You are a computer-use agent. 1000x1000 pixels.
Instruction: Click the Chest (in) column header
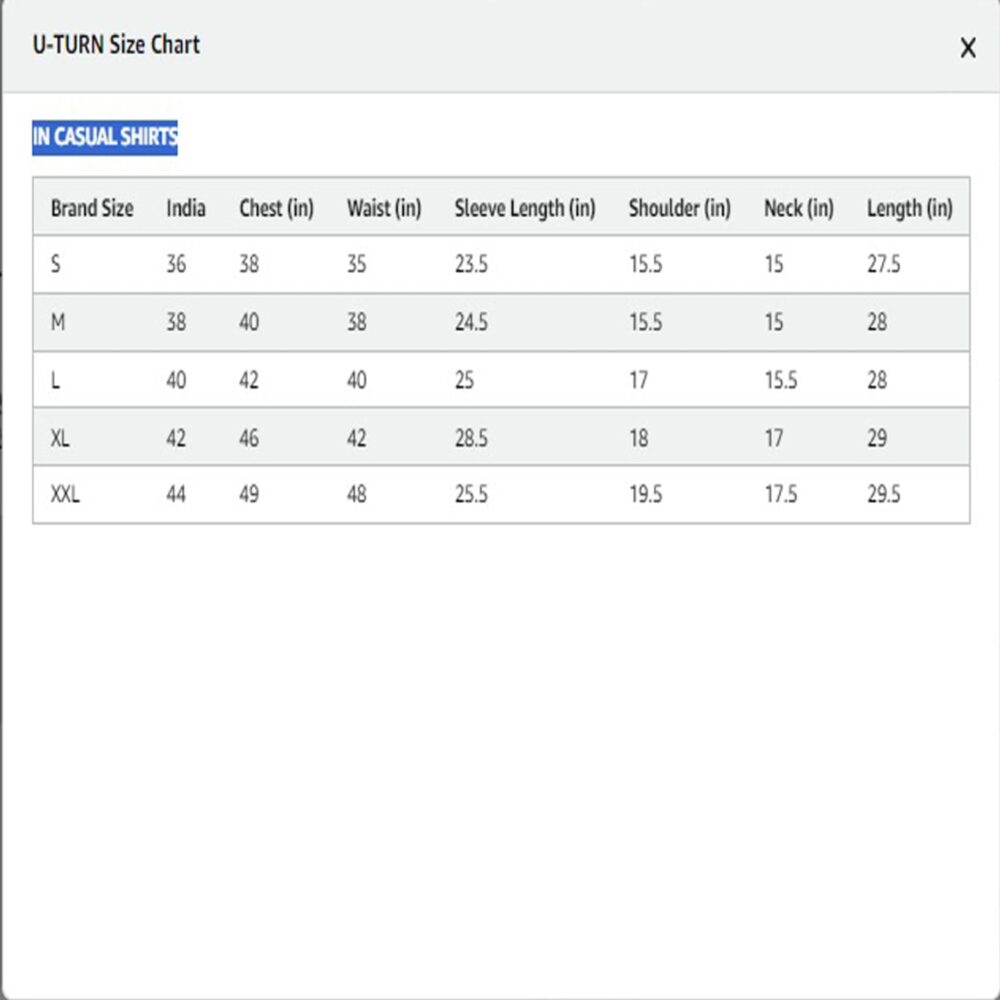click(x=276, y=208)
